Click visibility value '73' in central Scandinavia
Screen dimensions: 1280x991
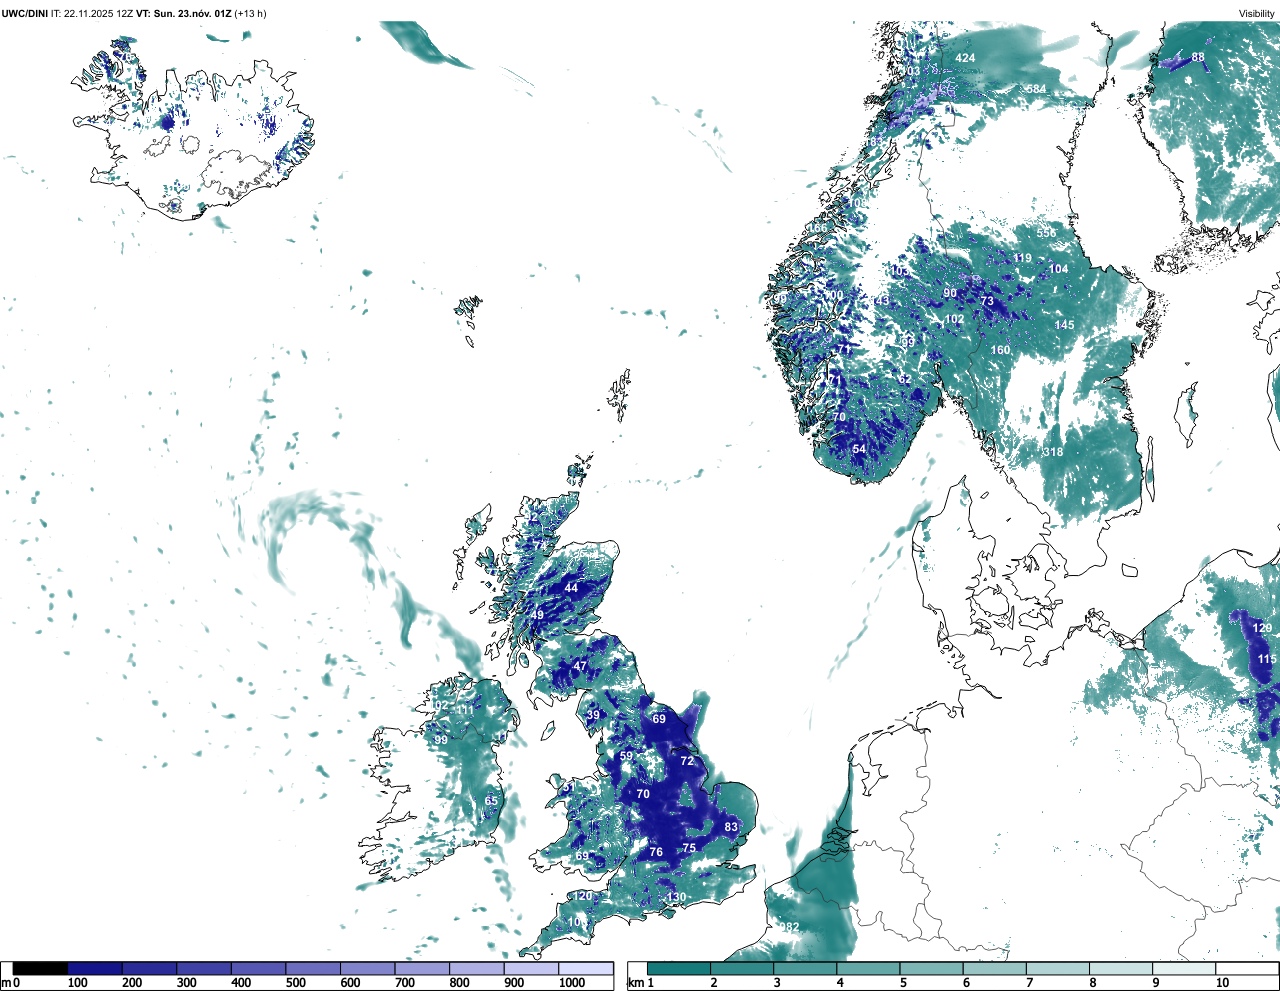point(987,301)
